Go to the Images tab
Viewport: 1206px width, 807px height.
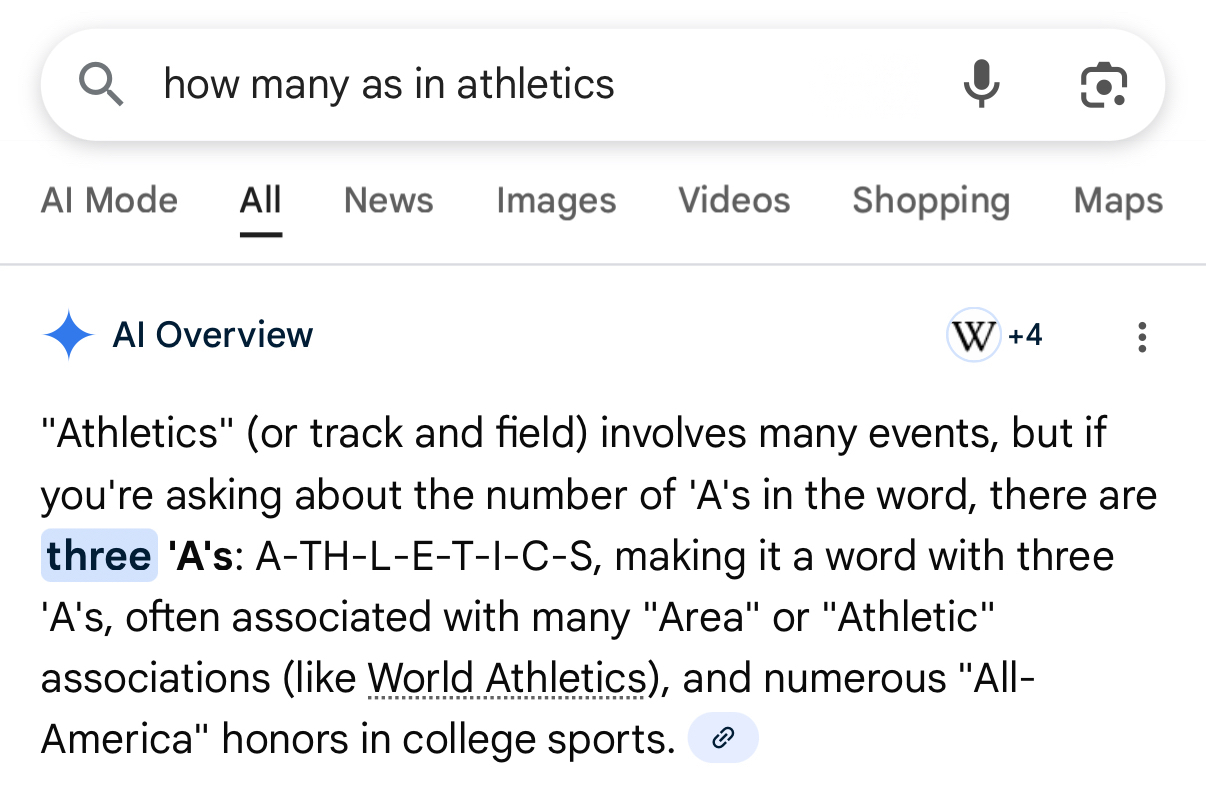pyautogui.click(x=556, y=200)
